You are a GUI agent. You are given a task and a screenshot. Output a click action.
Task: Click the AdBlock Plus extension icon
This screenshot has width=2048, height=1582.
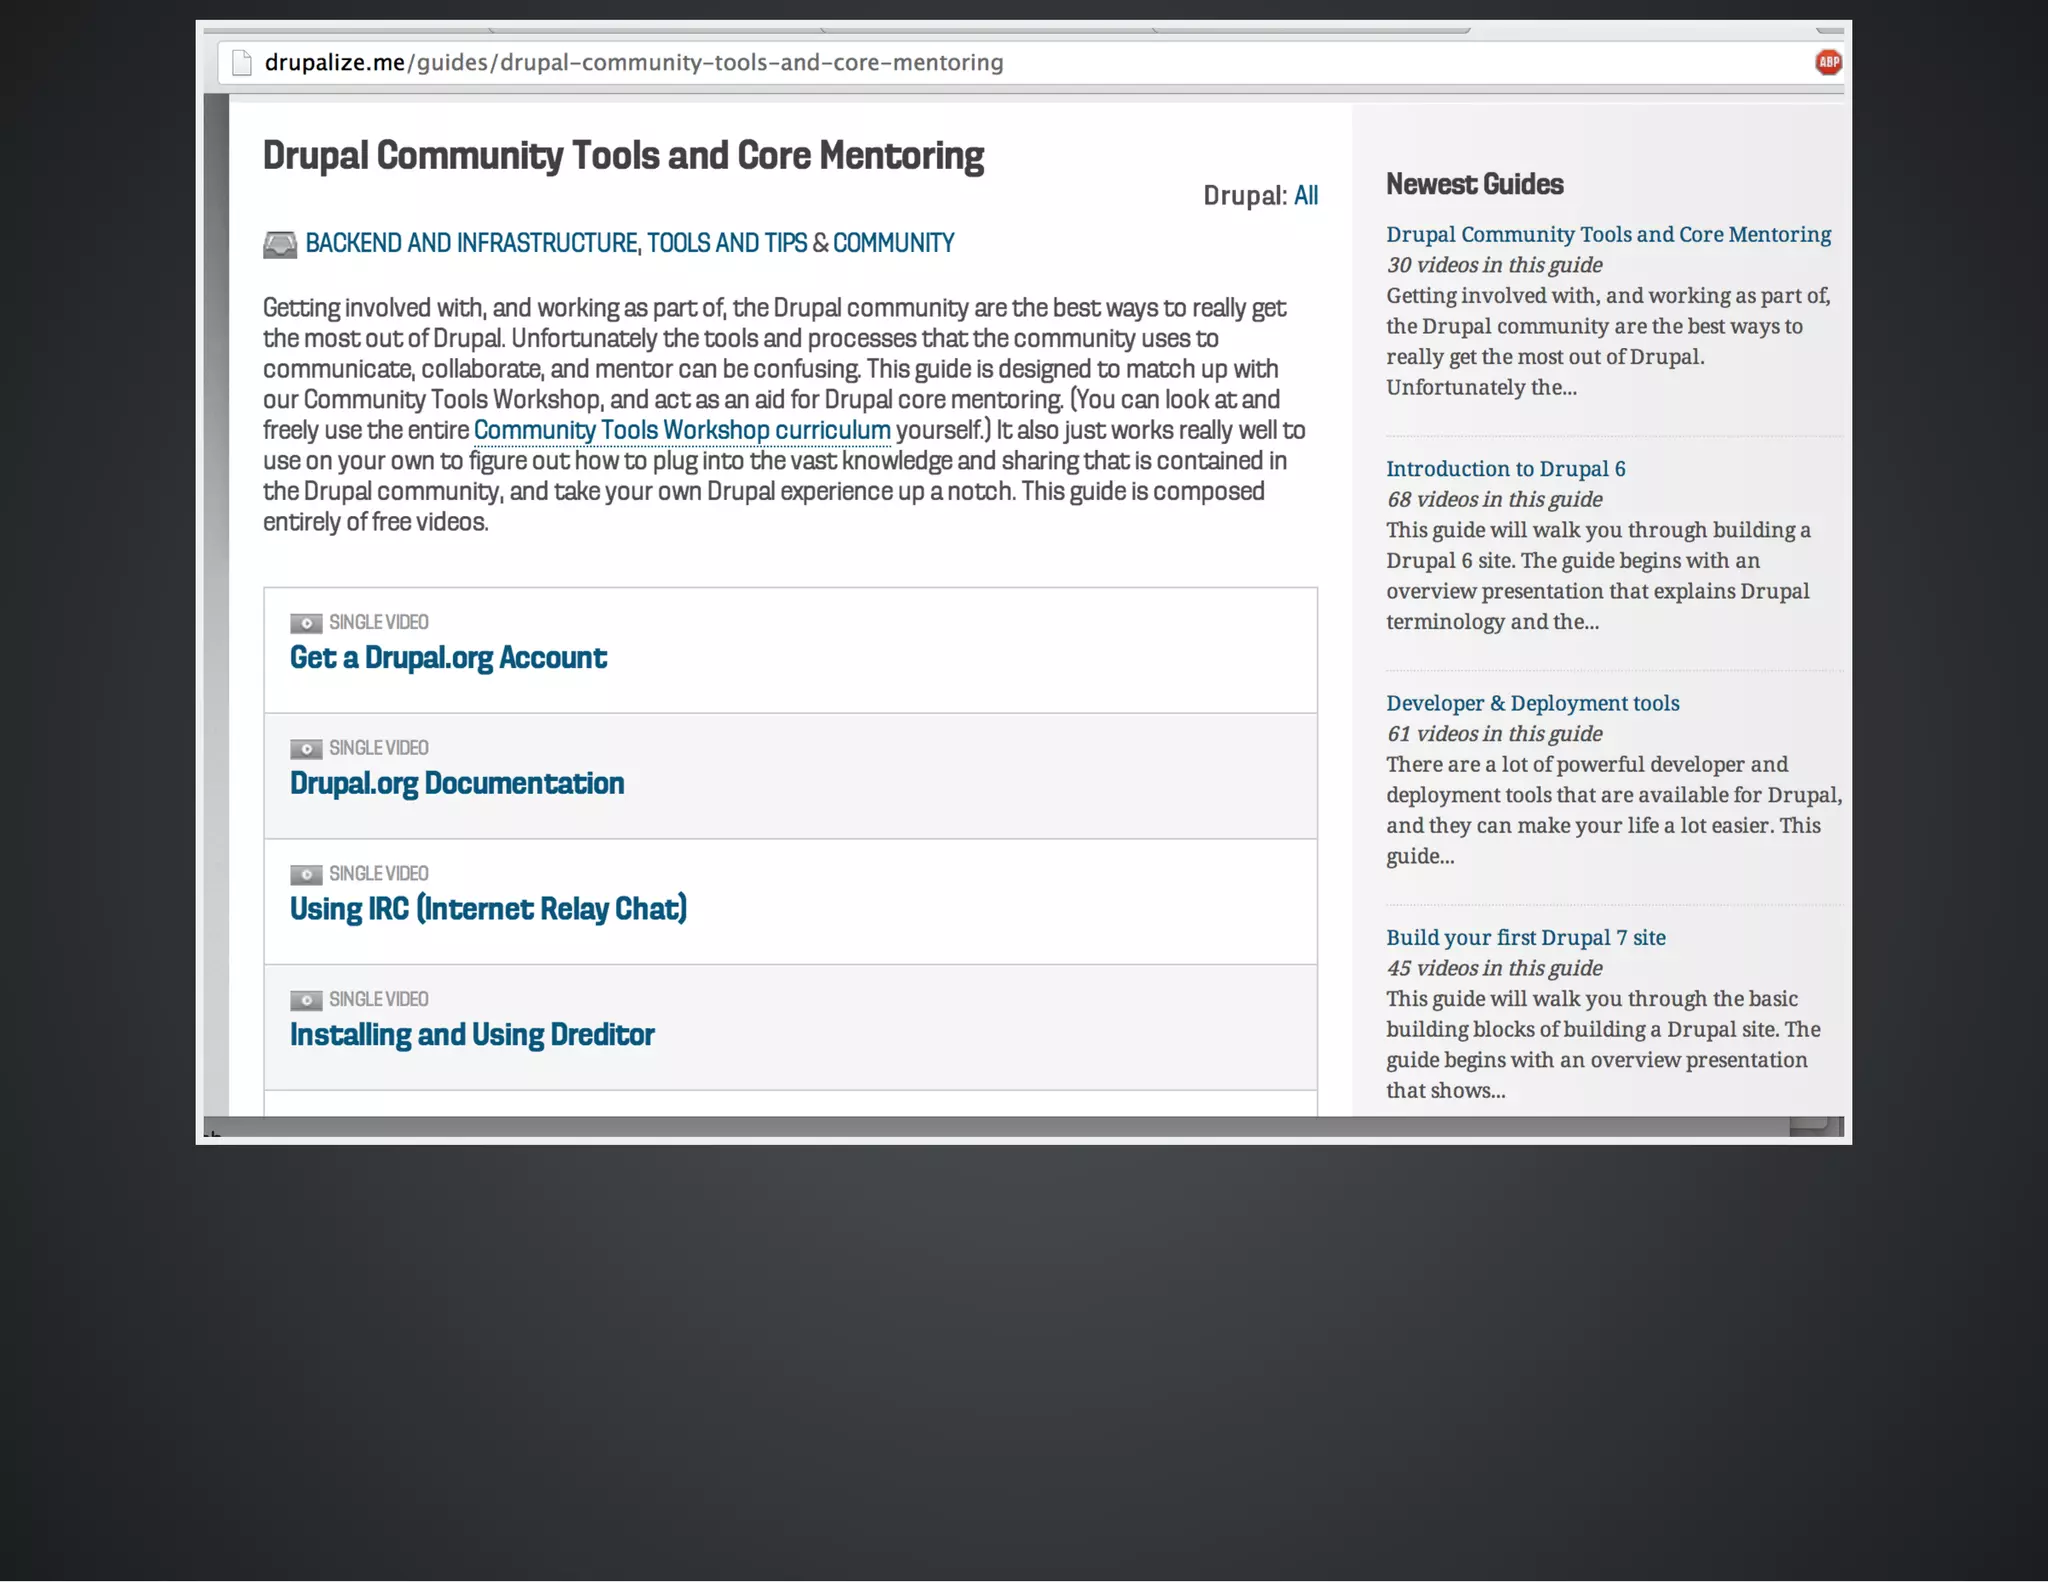(x=1828, y=62)
